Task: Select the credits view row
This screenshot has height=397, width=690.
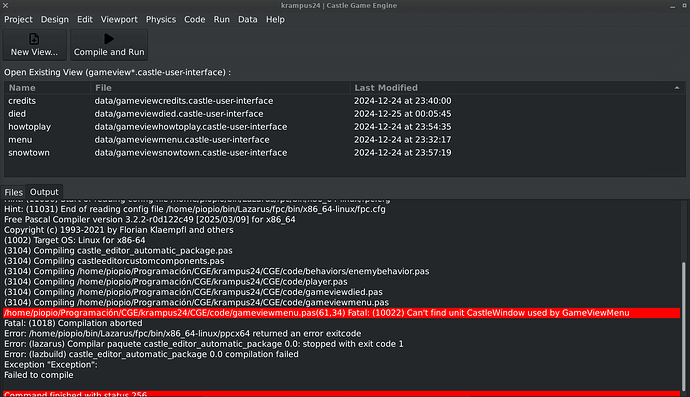Action: 345,101
